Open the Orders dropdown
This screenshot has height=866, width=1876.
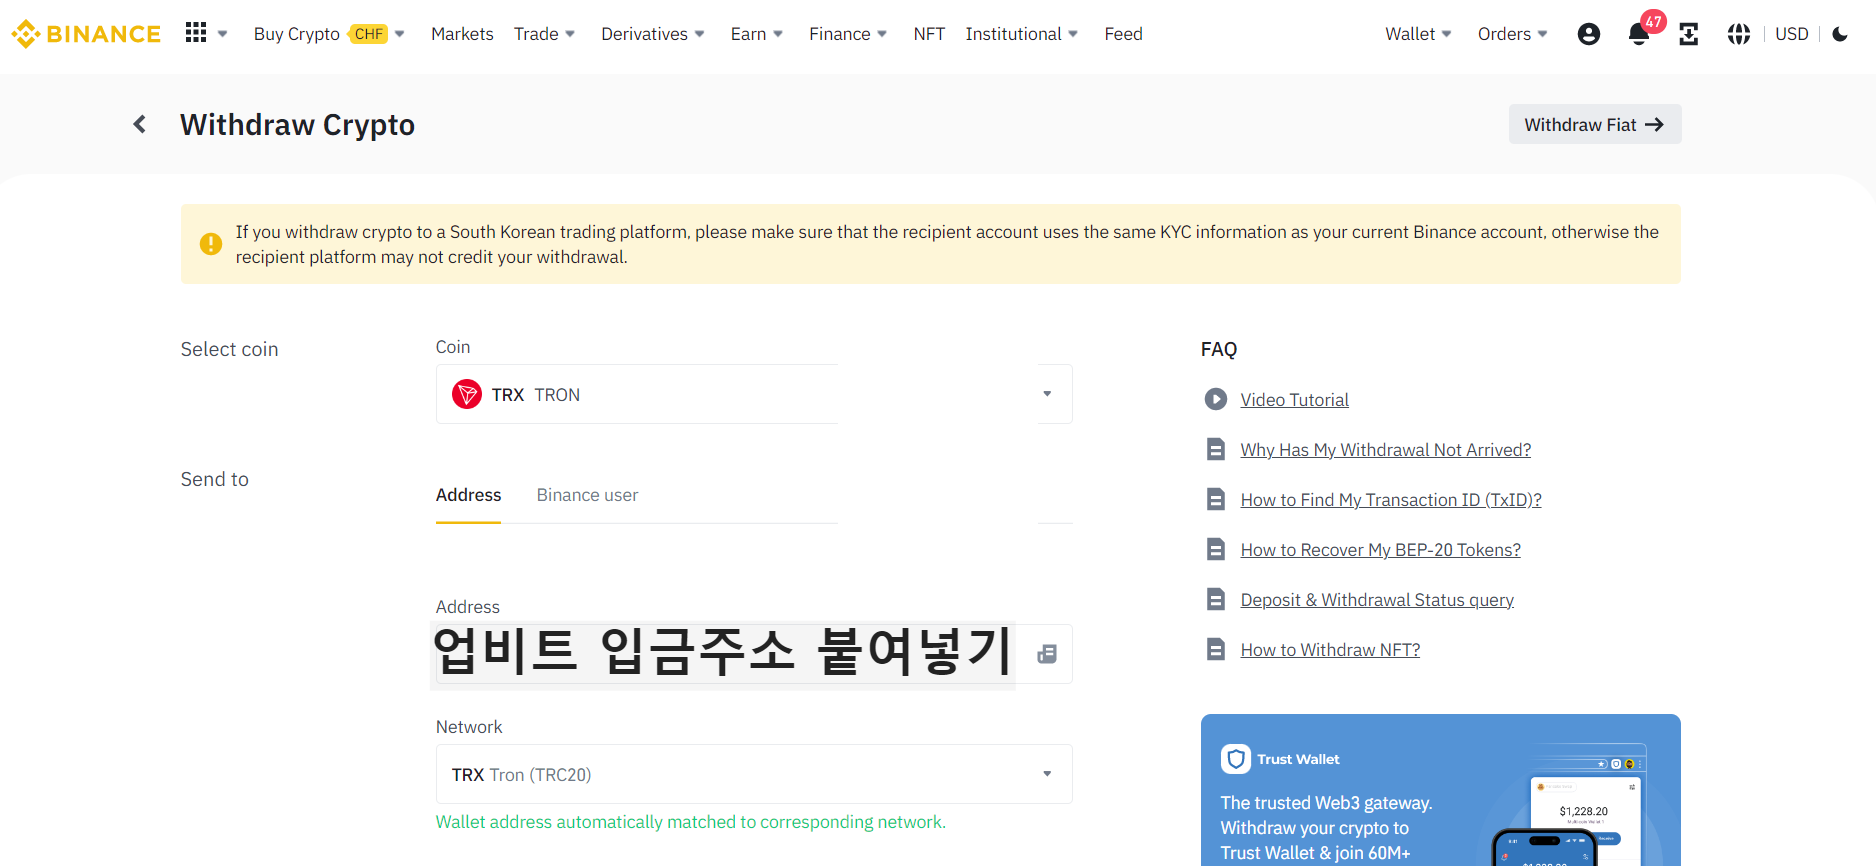pos(1512,34)
